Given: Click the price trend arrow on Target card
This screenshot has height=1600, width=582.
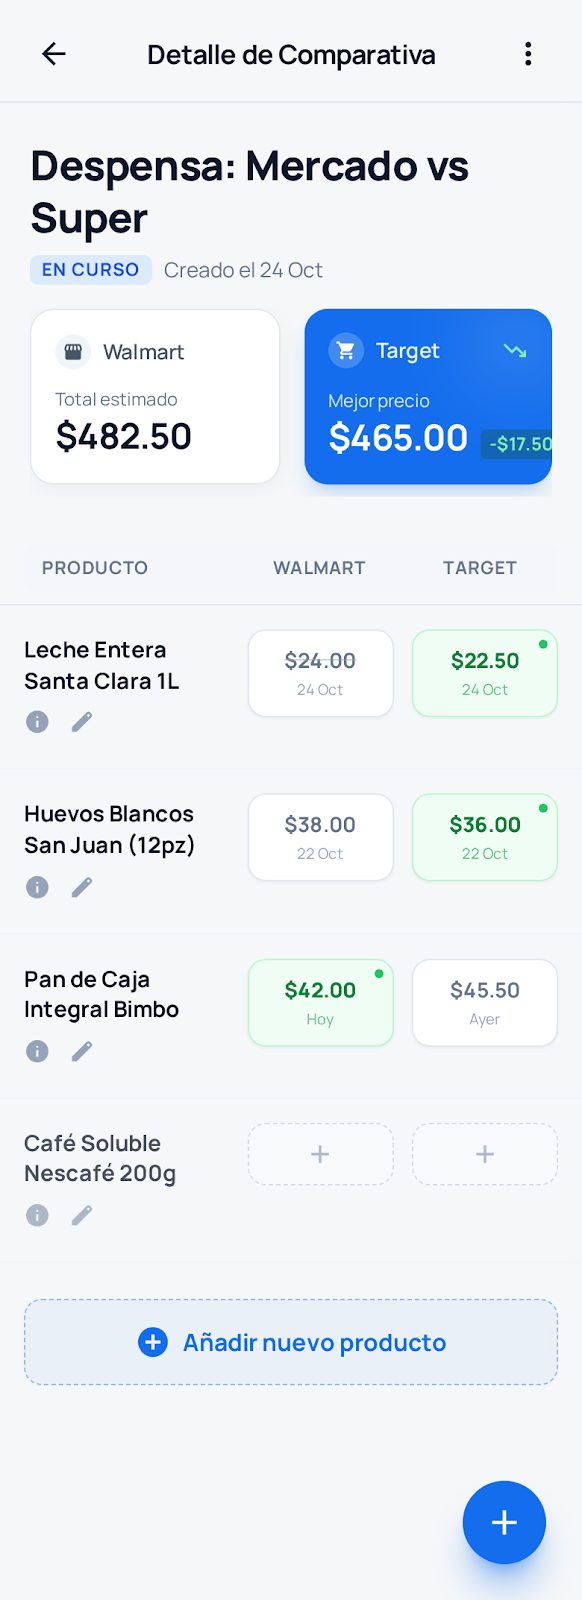Looking at the screenshot, I should tap(514, 351).
